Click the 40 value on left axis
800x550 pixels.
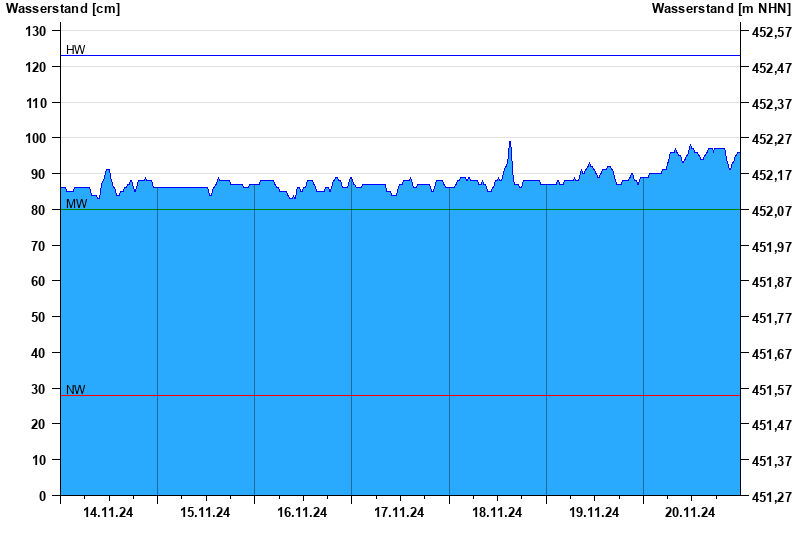(x=38, y=353)
